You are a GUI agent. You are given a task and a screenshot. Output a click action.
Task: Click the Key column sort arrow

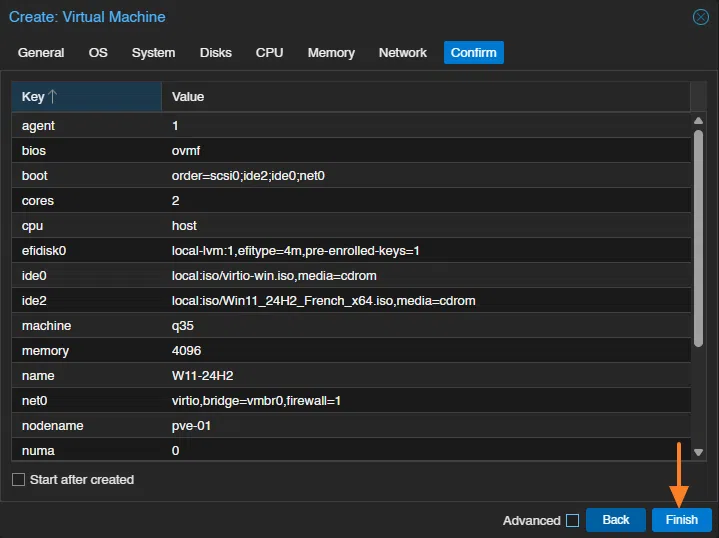pos(53,97)
